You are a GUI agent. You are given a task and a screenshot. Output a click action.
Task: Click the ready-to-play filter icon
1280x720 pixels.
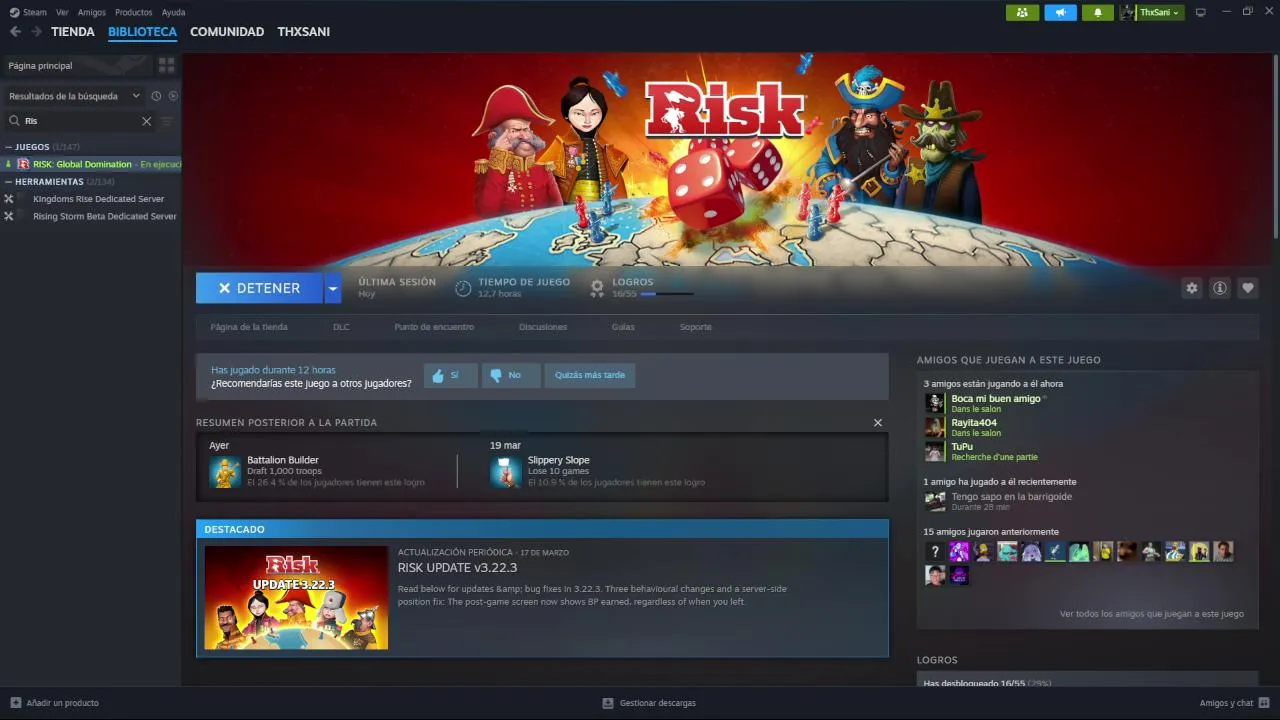173,96
